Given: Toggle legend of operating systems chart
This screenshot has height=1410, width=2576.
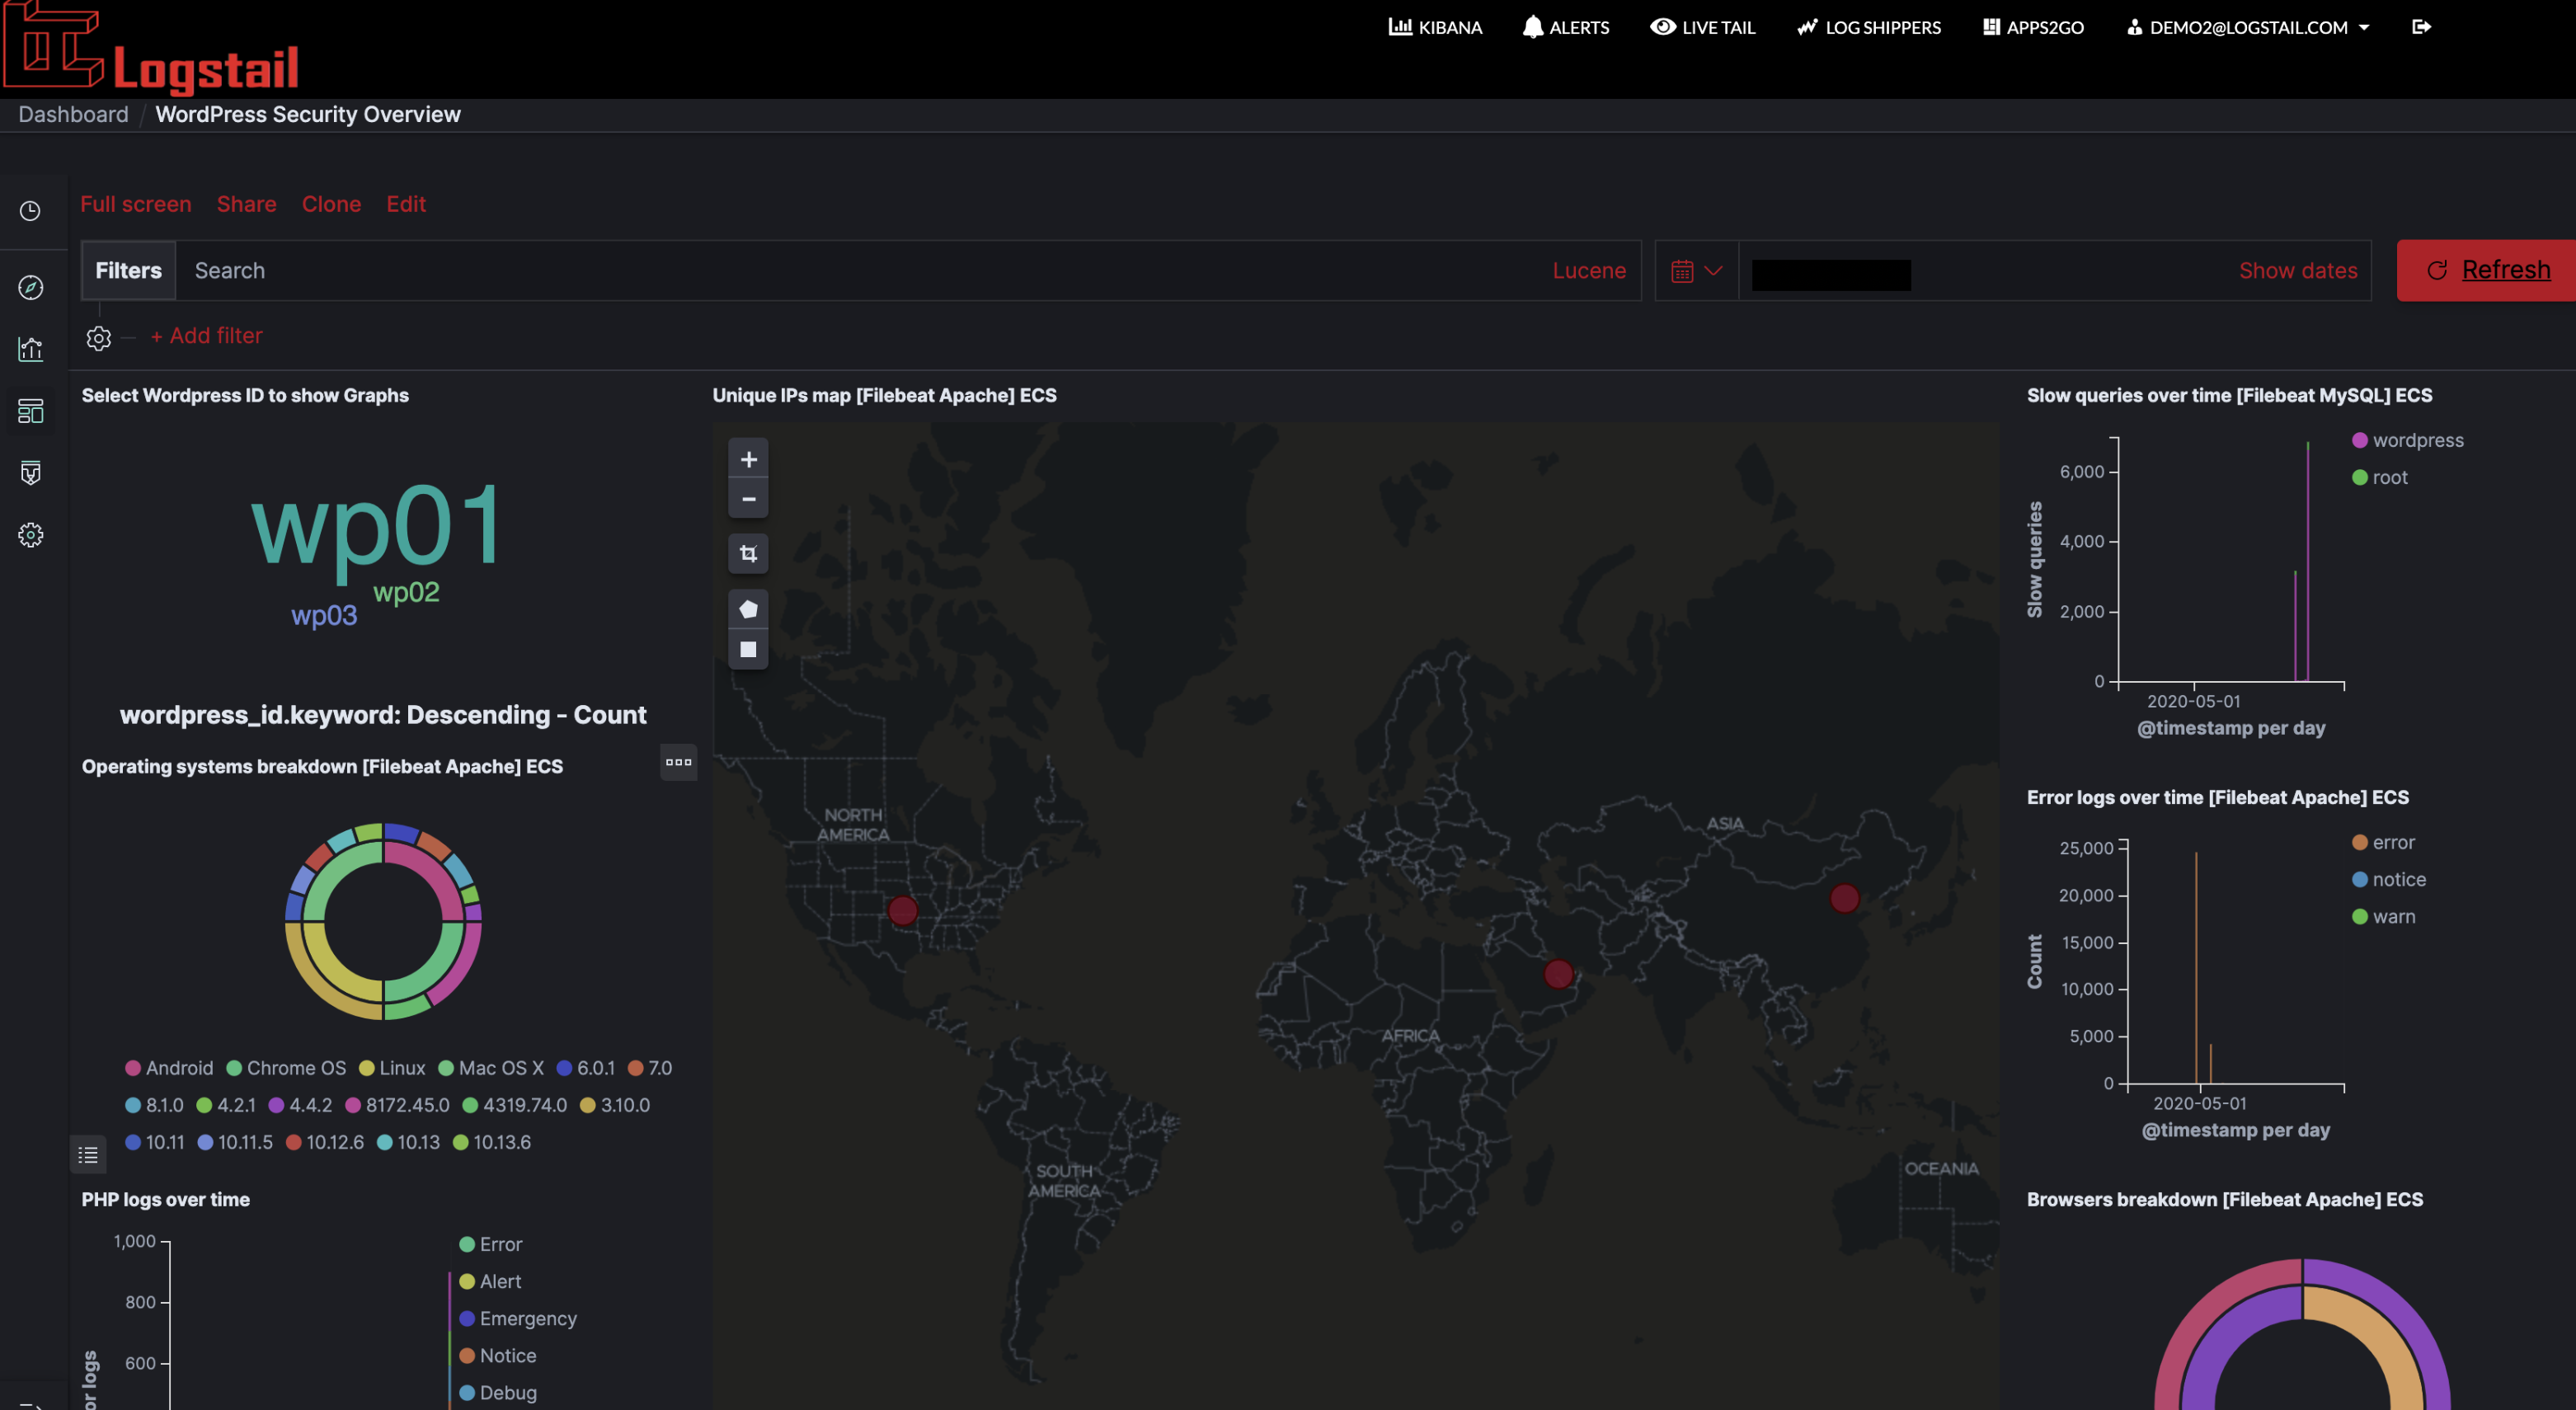Looking at the screenshot, I should [88, 1155].
